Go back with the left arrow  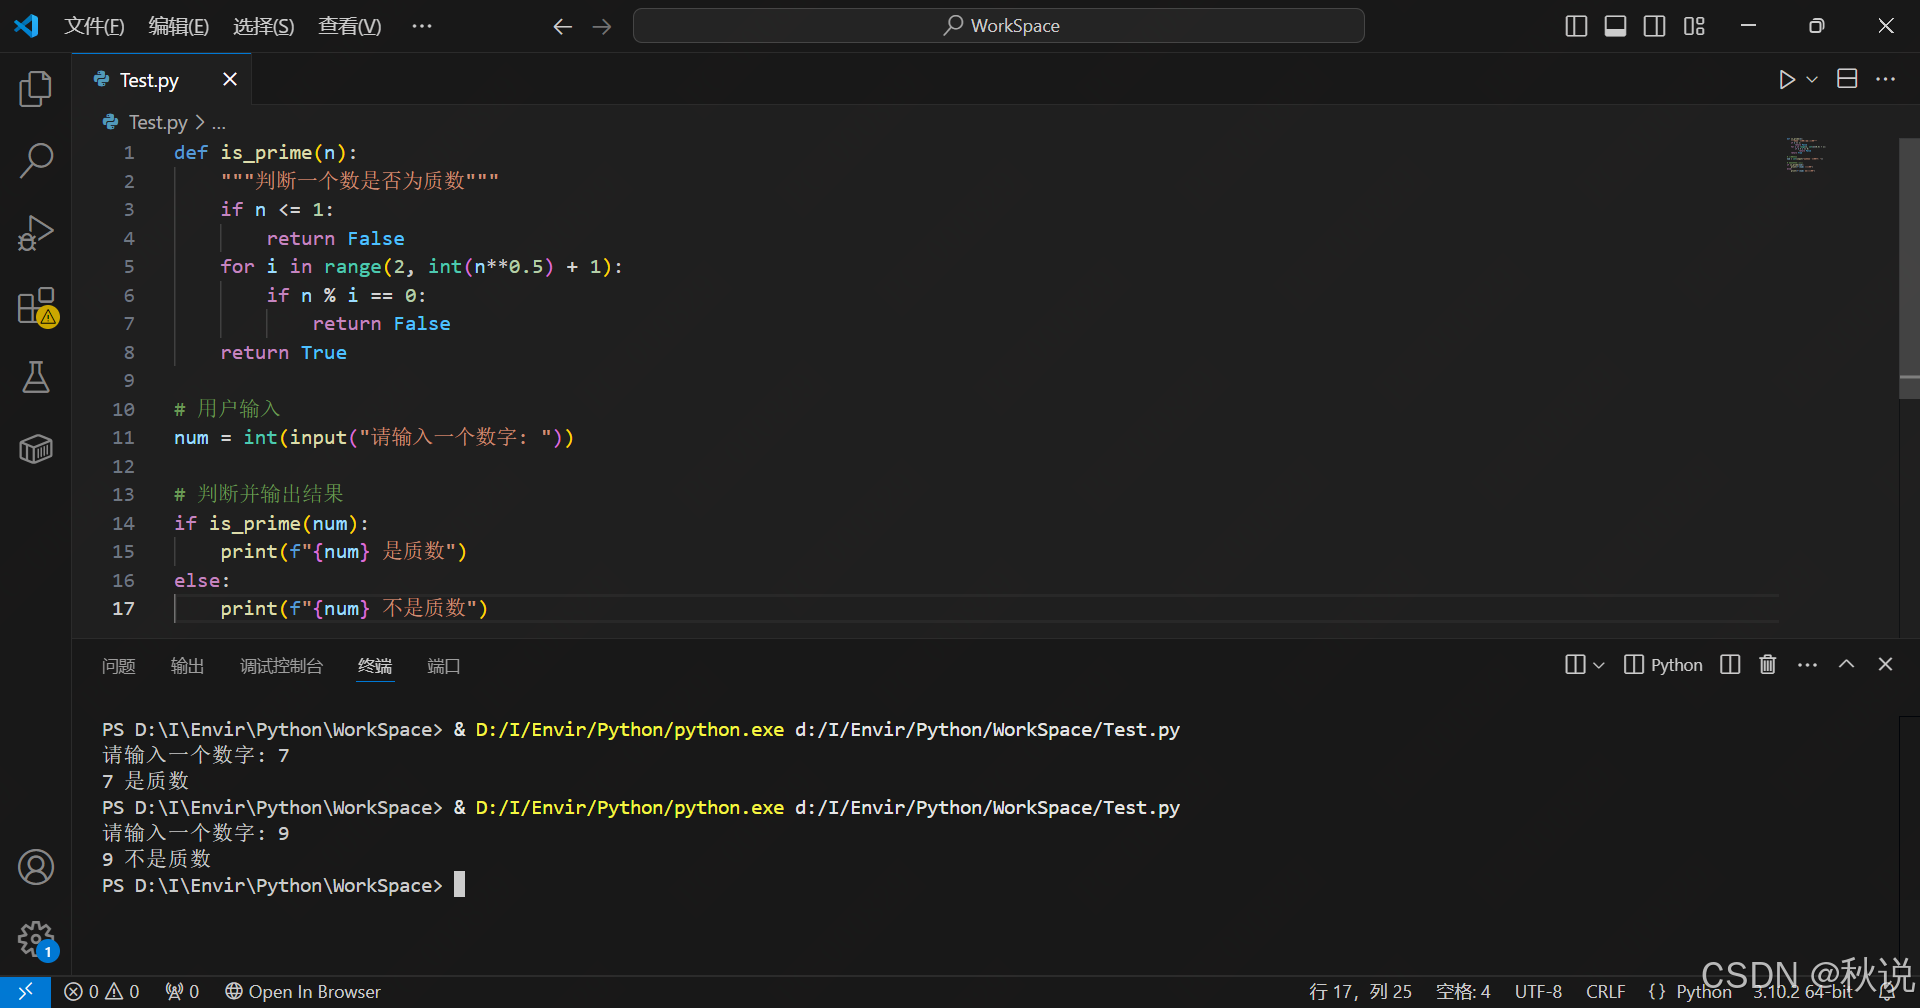(563, 27)
